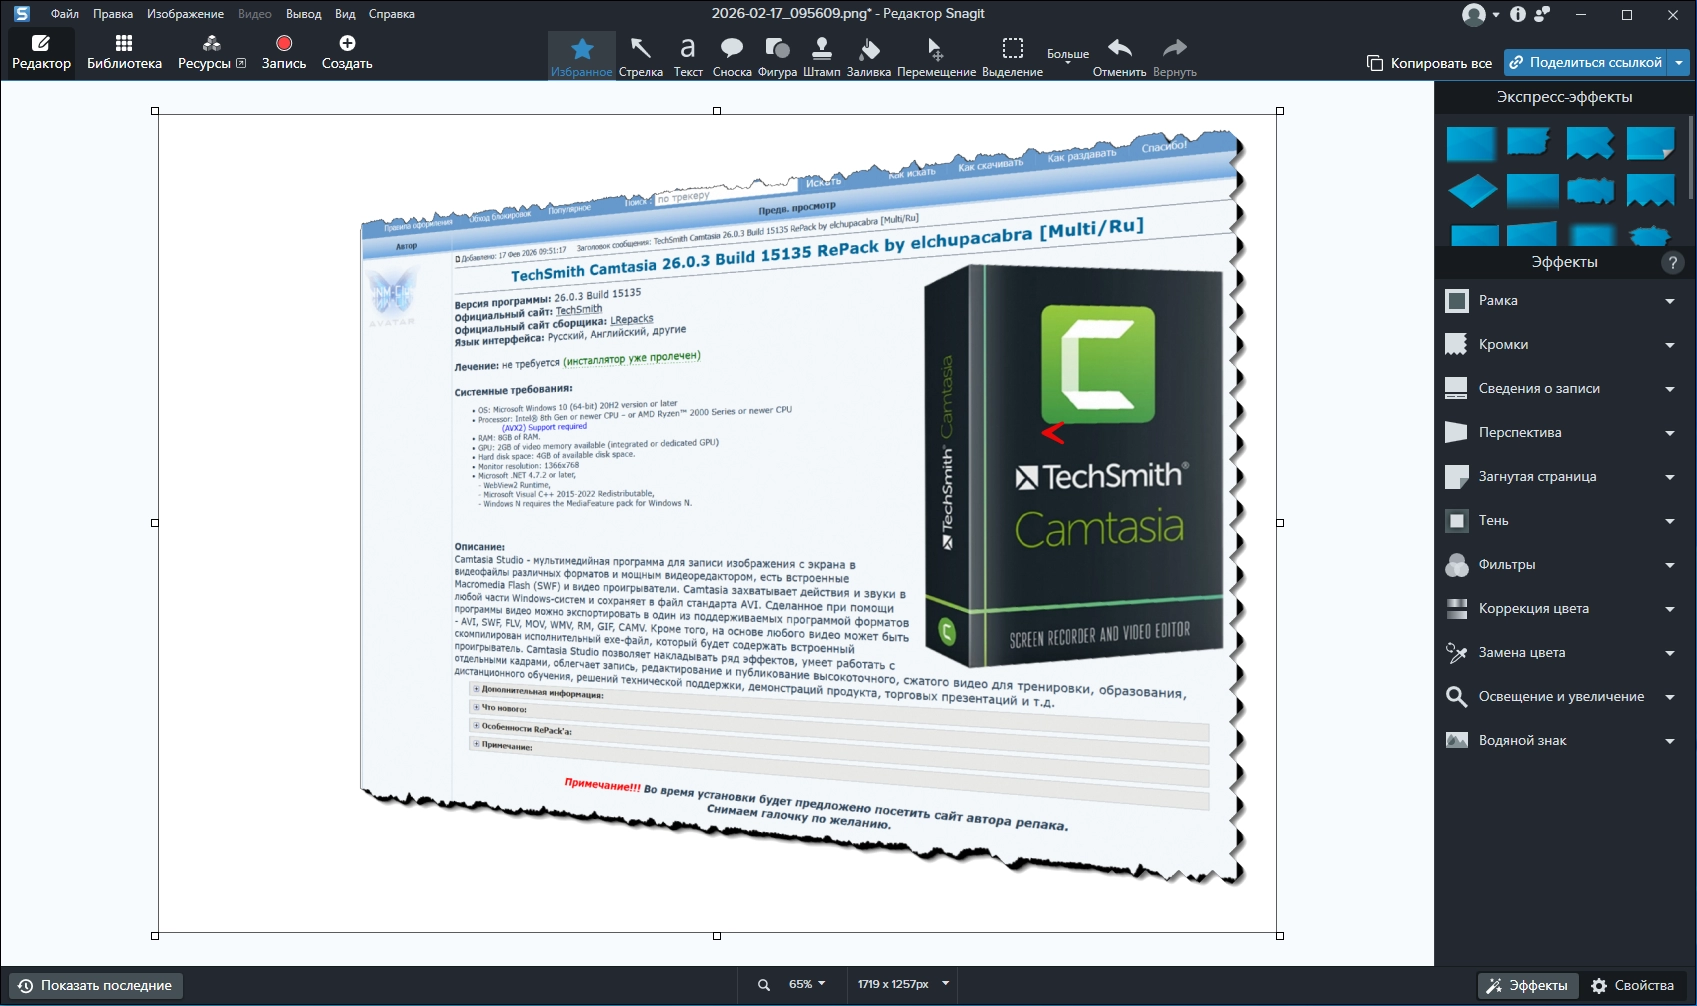The image size is (1697, 1006).
Task: Toggle the Свойства panel button
Action: [x=1632, y=985]
